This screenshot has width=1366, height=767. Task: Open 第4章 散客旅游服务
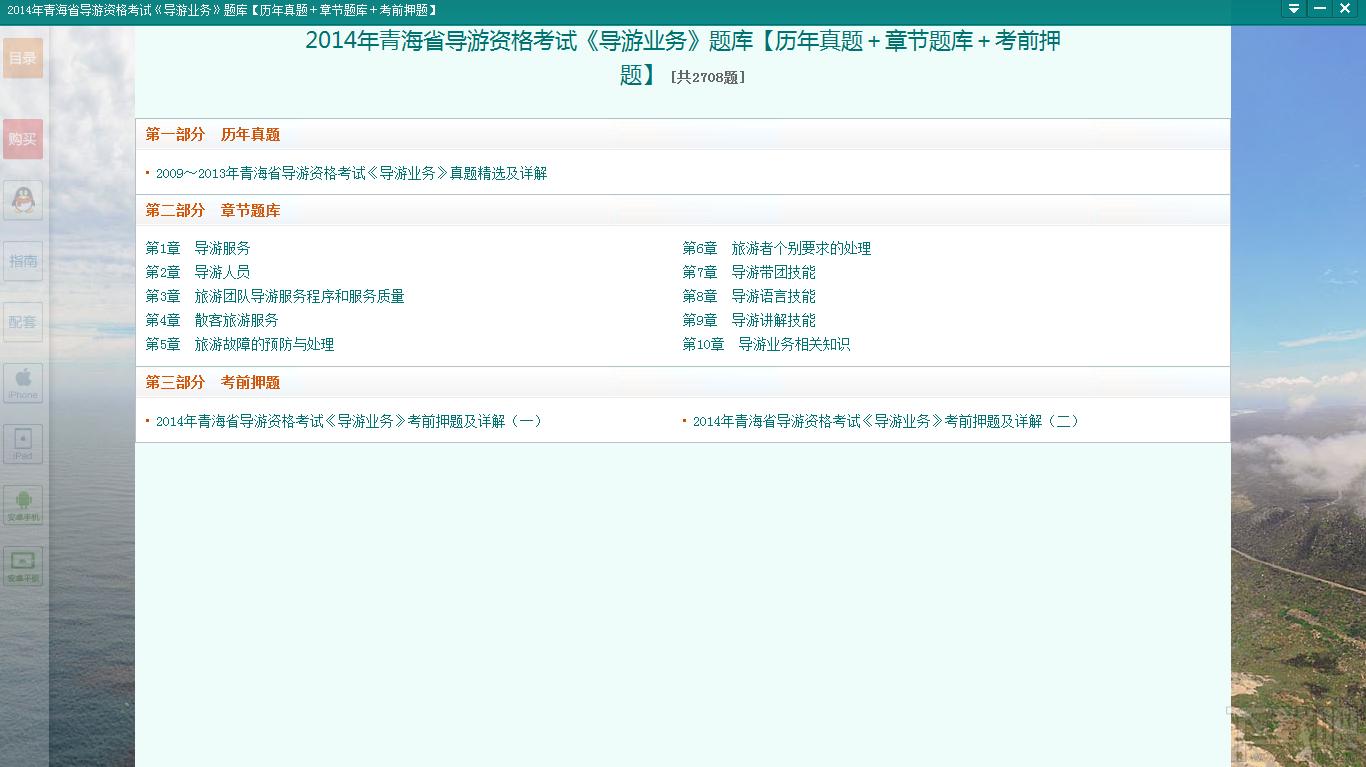[212, 320]
